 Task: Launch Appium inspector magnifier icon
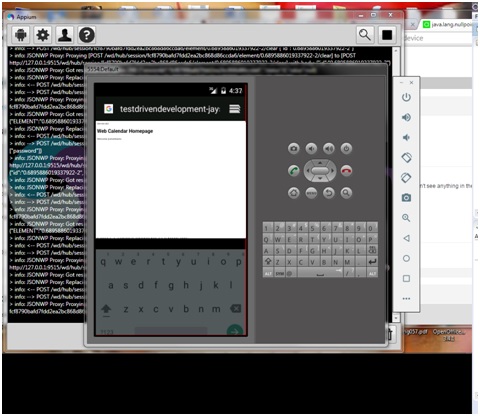365,35
